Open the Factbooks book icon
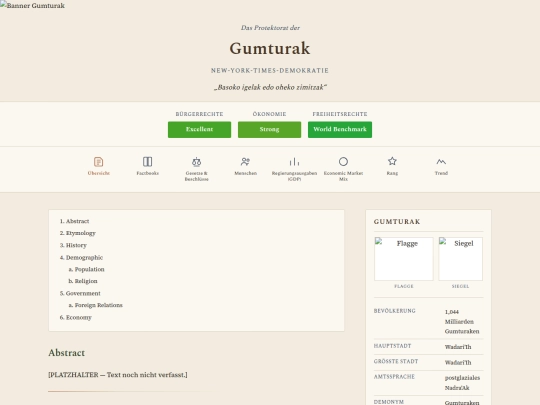The height and width of the screenshot is (405, 540). 147,162
